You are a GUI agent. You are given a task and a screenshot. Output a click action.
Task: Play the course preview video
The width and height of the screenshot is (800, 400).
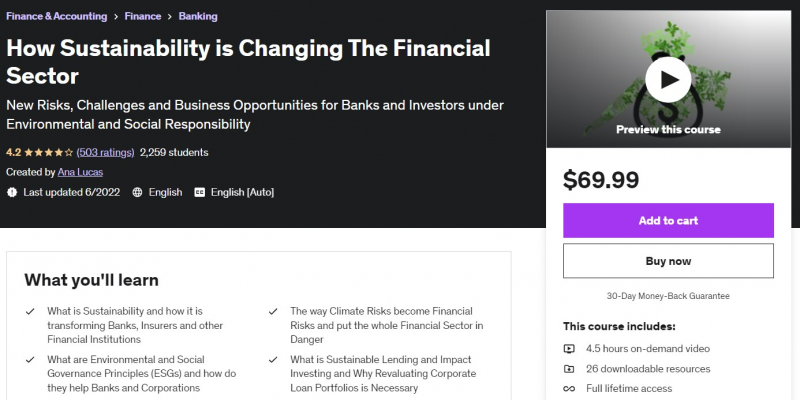click(x=668, y=81)
